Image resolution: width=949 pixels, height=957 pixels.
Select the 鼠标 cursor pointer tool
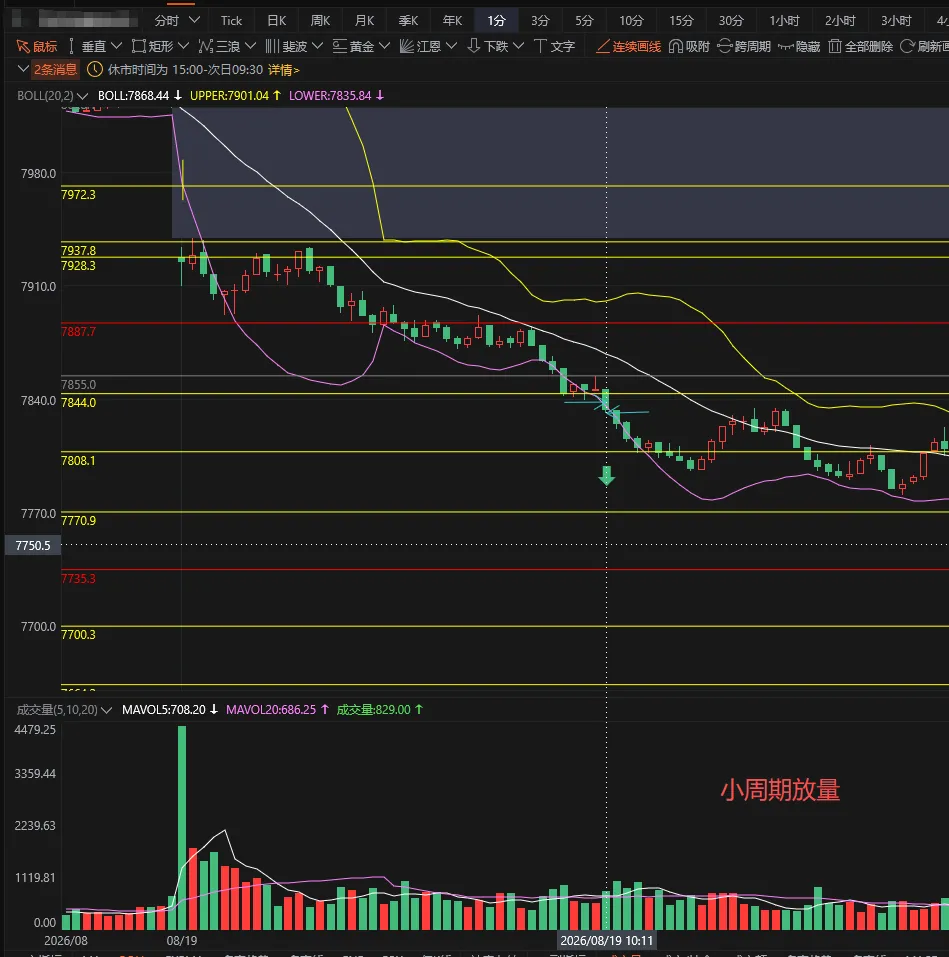[x=37, y=46]
